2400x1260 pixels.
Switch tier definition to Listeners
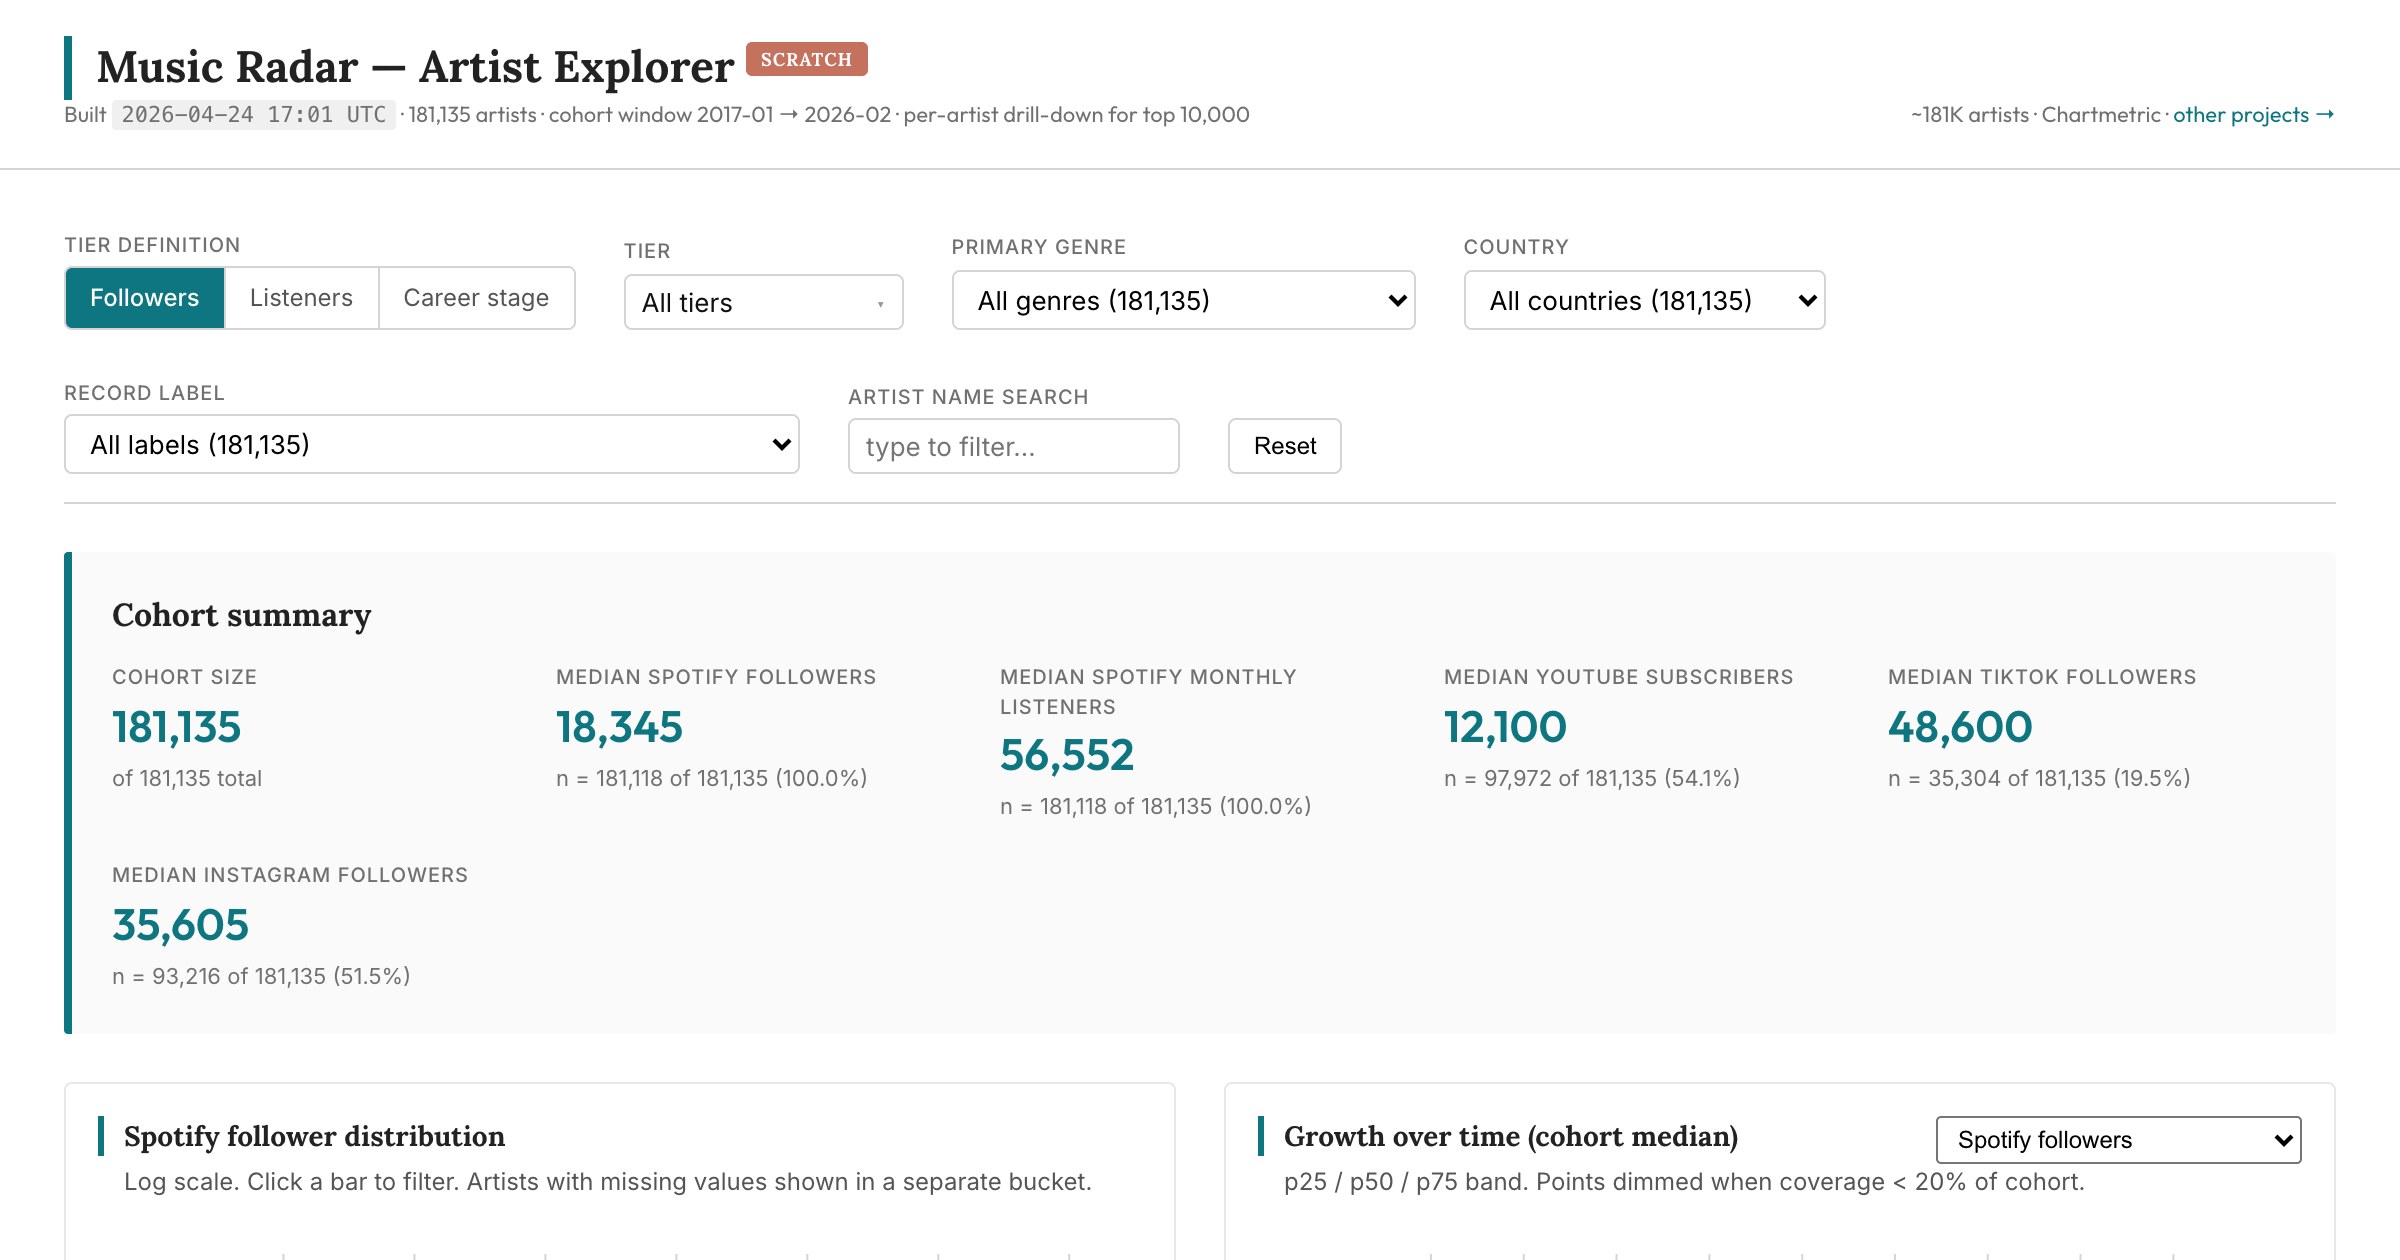[301, 298]
